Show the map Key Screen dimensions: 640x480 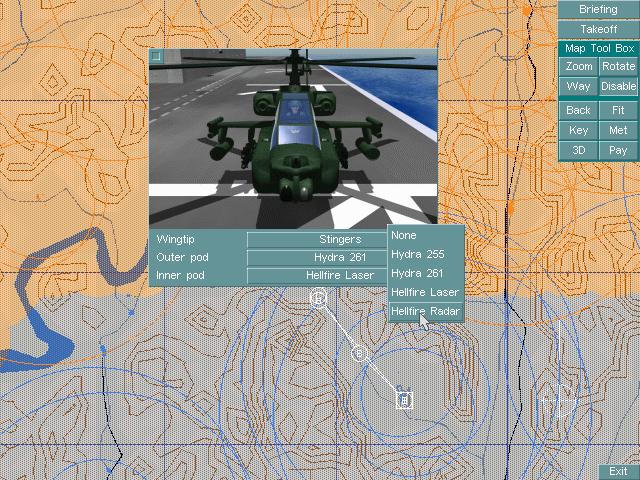pyautogui.click(x=578, y=130)
